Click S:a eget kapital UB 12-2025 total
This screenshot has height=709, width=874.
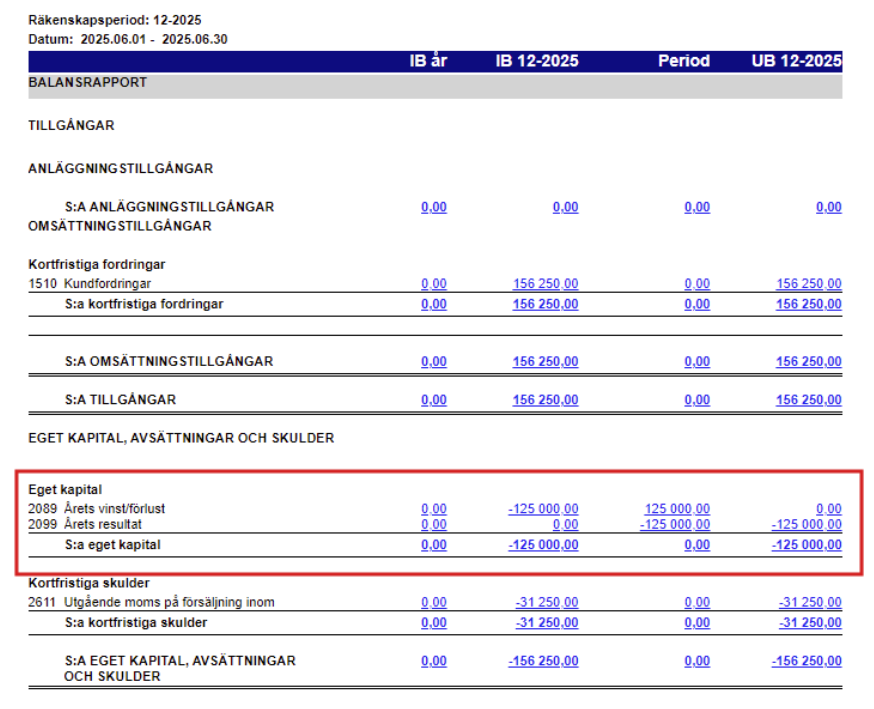(x=806, y=545)
